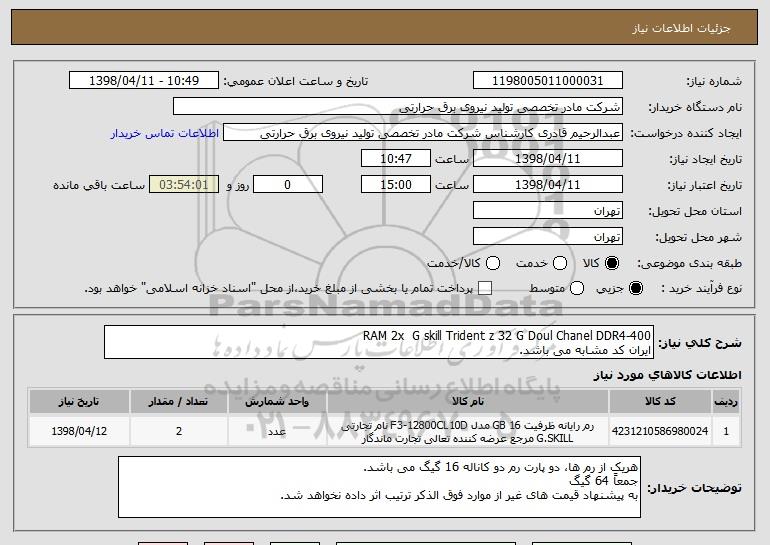Select the خدمت radio button
770x545 pixels.
tap(560, 264)
